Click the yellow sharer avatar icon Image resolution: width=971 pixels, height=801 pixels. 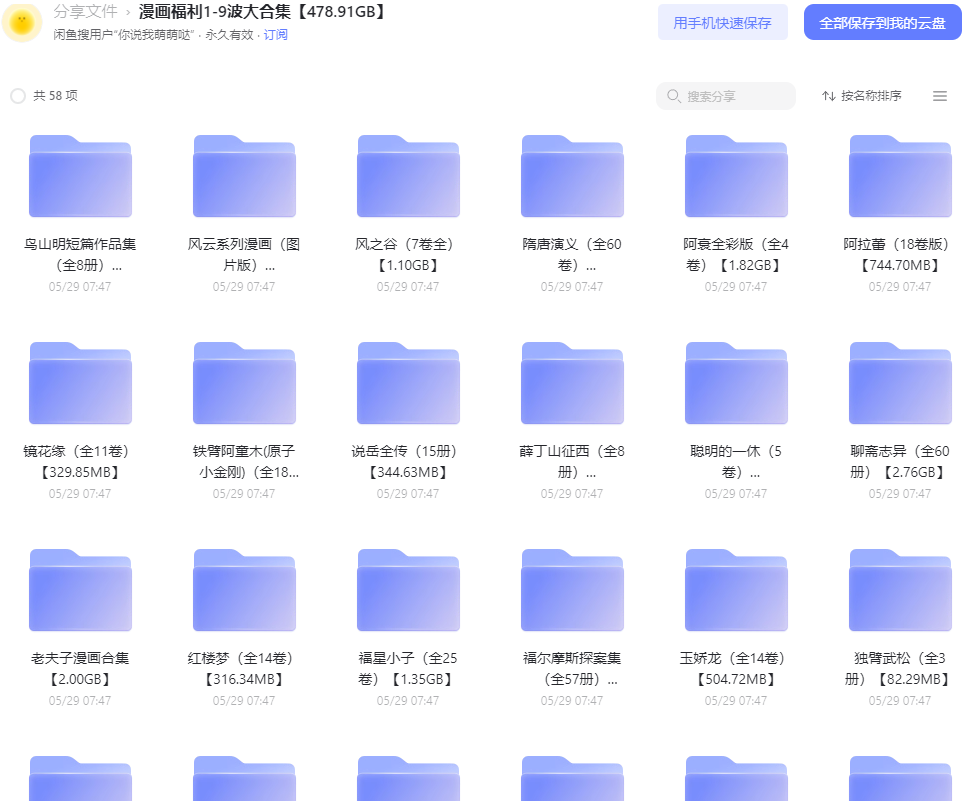click(22, 22)
